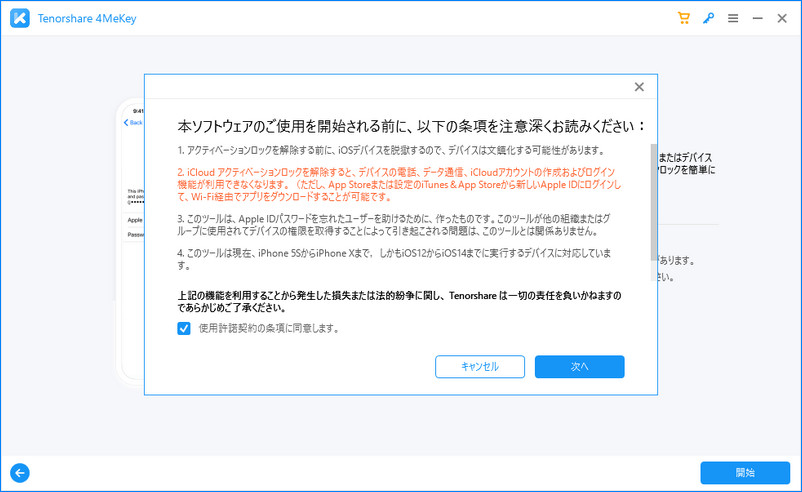The image size is (802, 492).
Task: Open the hamburger menu icon
Action: pyautogui.click(x=733, y=18)
